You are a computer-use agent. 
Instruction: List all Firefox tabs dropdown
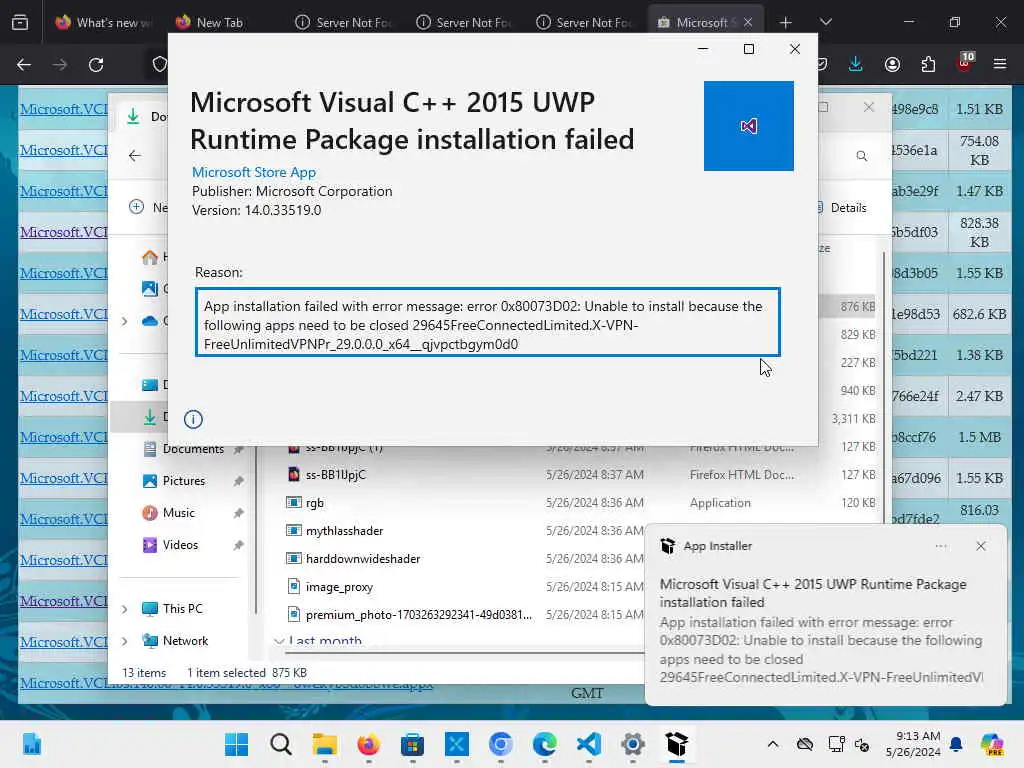tap(825, 22)
